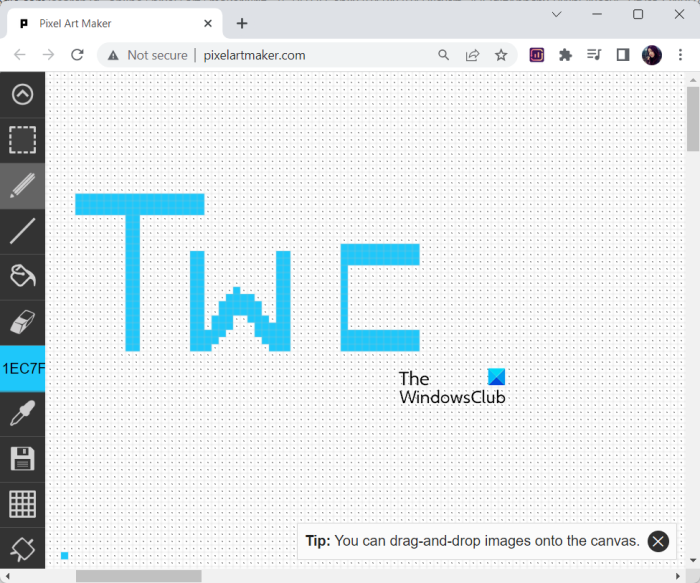This screenshot has height=583, width=700.
Task: Open the 1EC7F color picker swatch
Action: point(22,368)
